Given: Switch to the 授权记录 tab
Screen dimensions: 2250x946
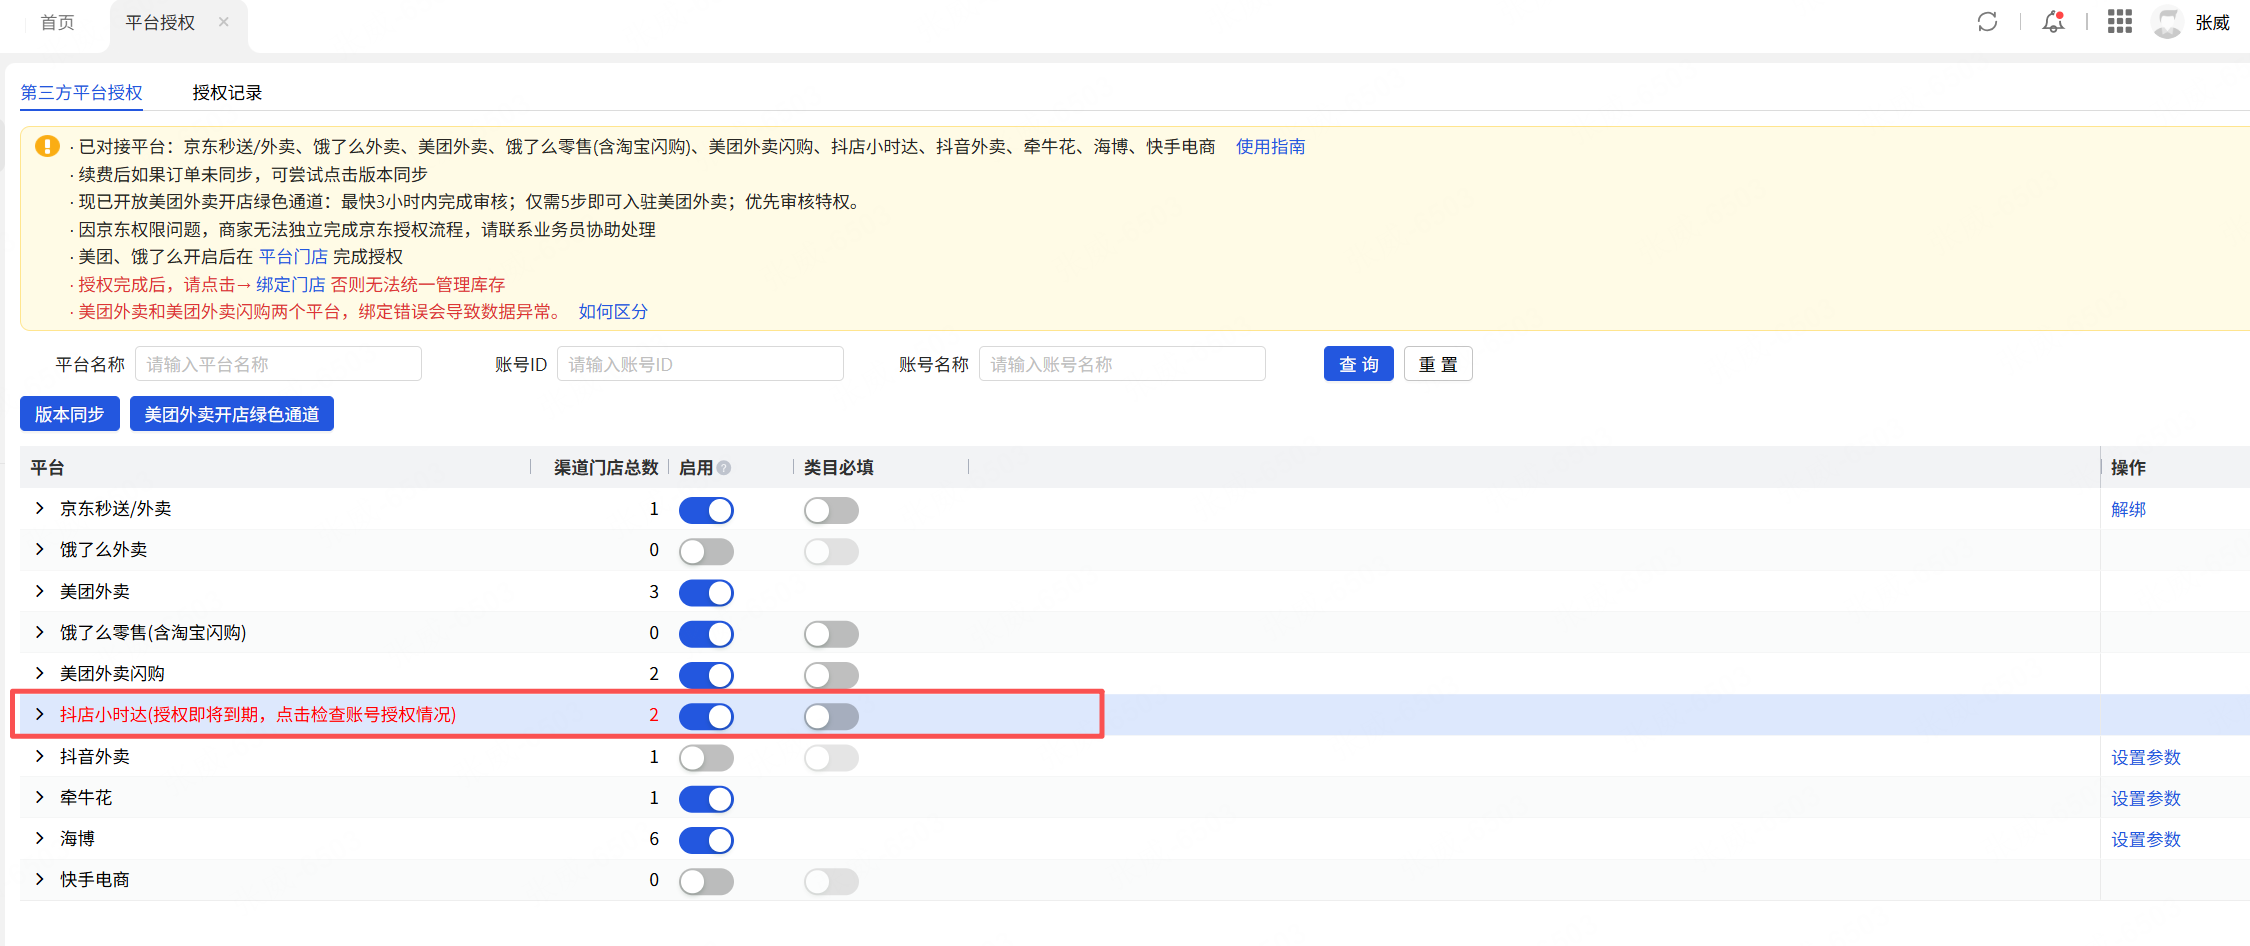Looking at the screenshot, I should [x=227, y=92].
